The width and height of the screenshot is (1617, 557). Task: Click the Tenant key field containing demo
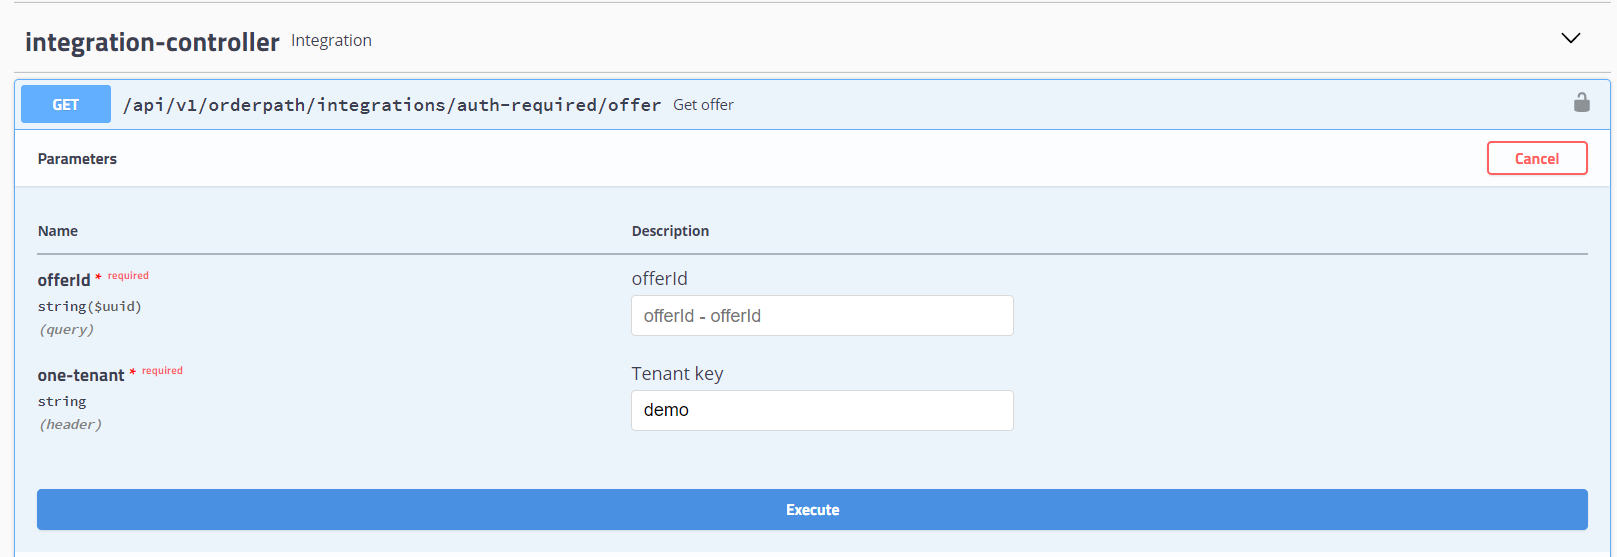(822, 410)
